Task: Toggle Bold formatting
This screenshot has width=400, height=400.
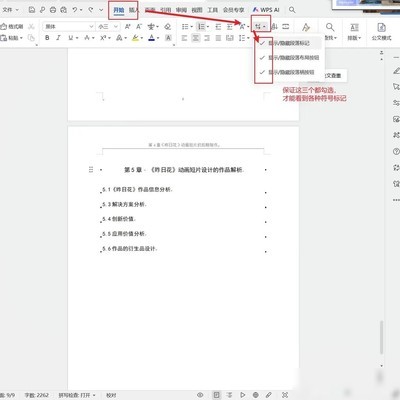Action: tap(47, 38)
